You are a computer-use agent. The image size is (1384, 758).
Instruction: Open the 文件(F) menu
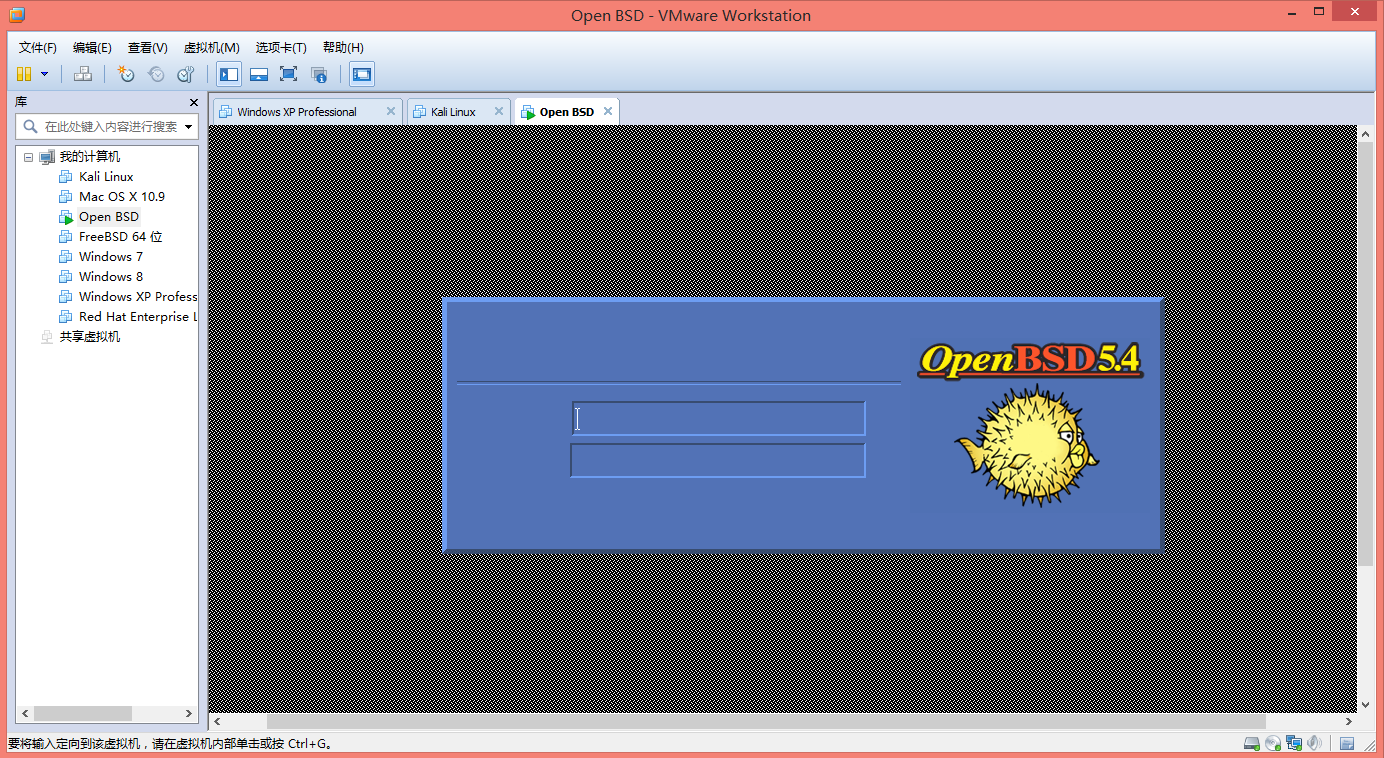point(38,47)
